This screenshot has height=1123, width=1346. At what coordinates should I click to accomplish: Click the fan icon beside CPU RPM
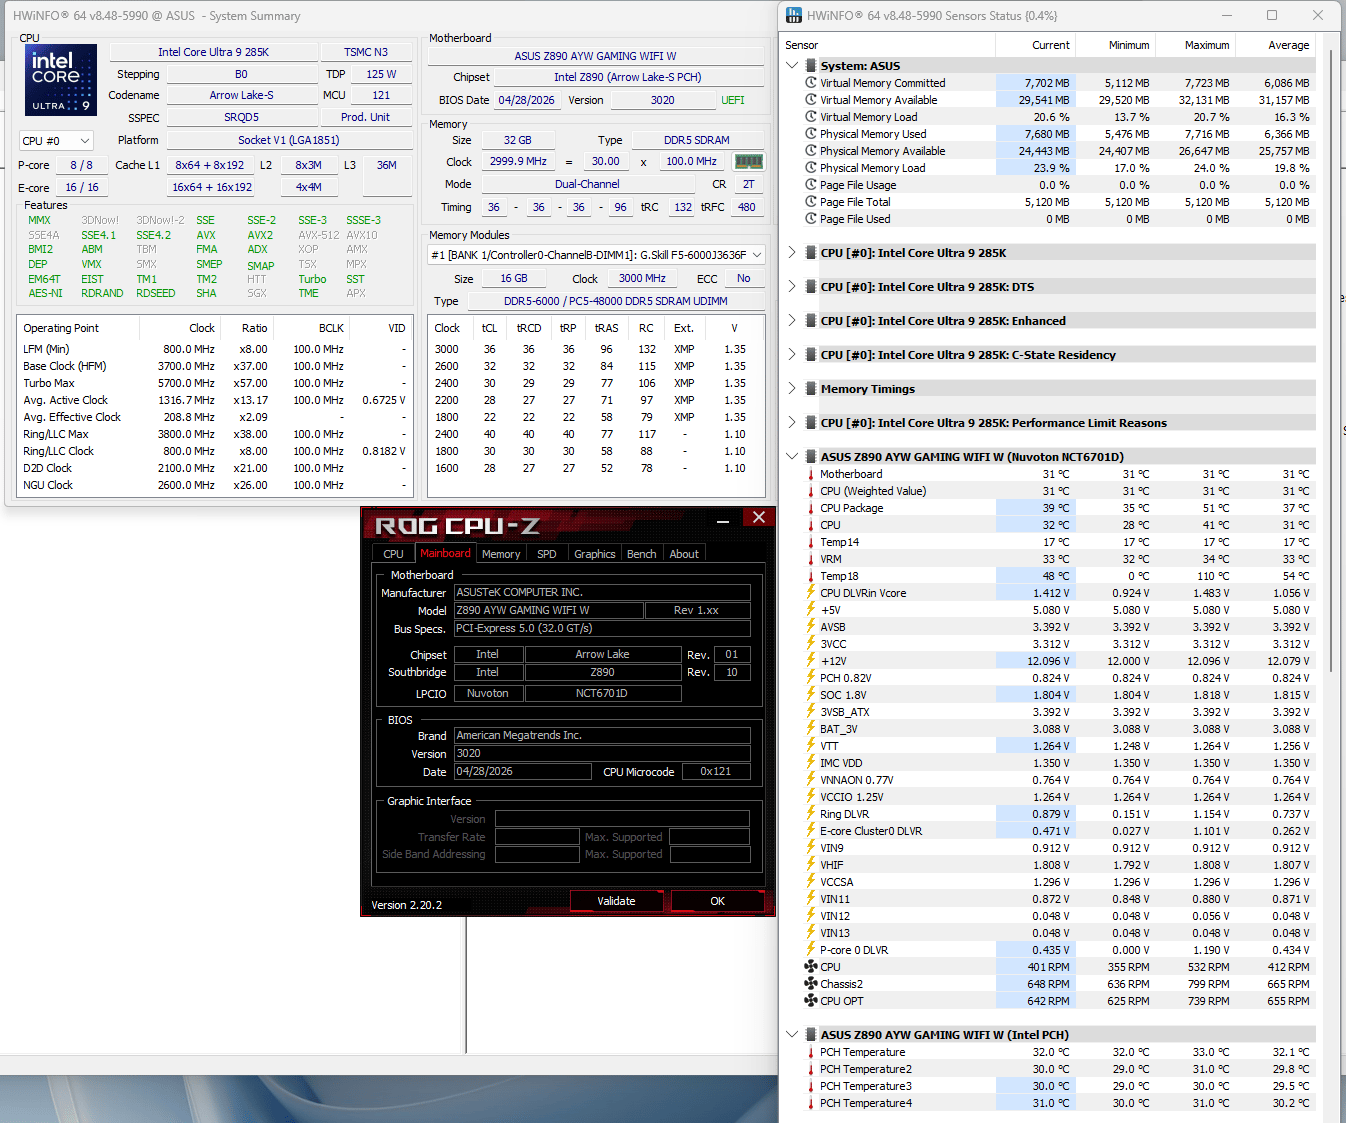pos(811,967)
